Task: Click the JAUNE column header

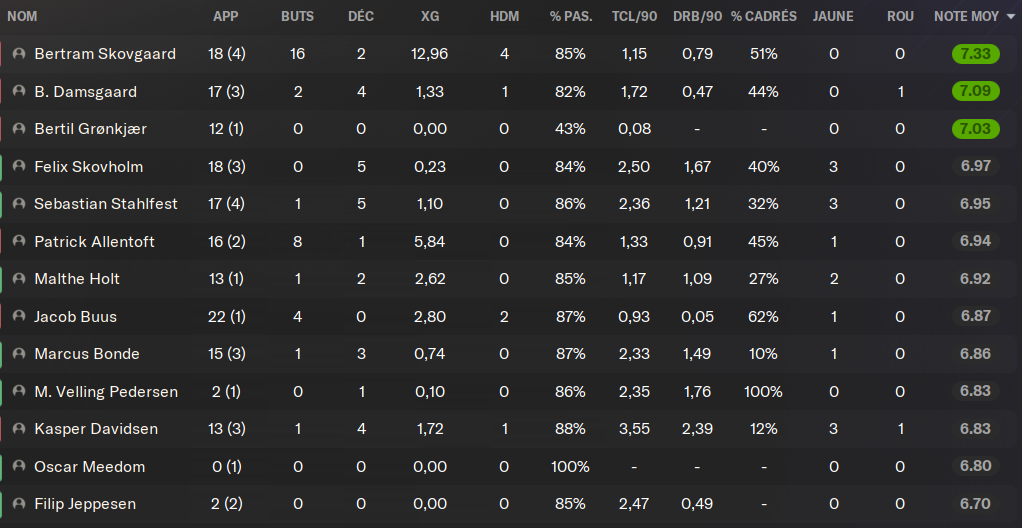Action: point(833,17)
